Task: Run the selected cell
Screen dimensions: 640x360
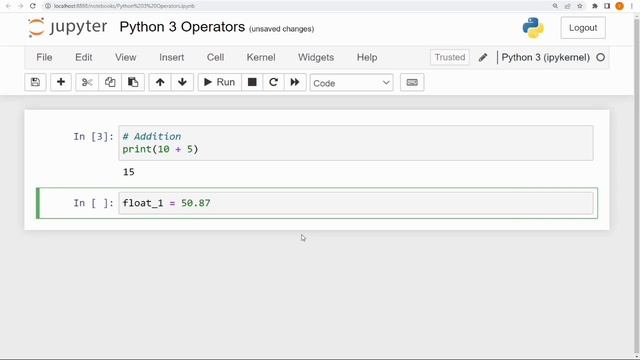Action: click(x=220, y=82)
